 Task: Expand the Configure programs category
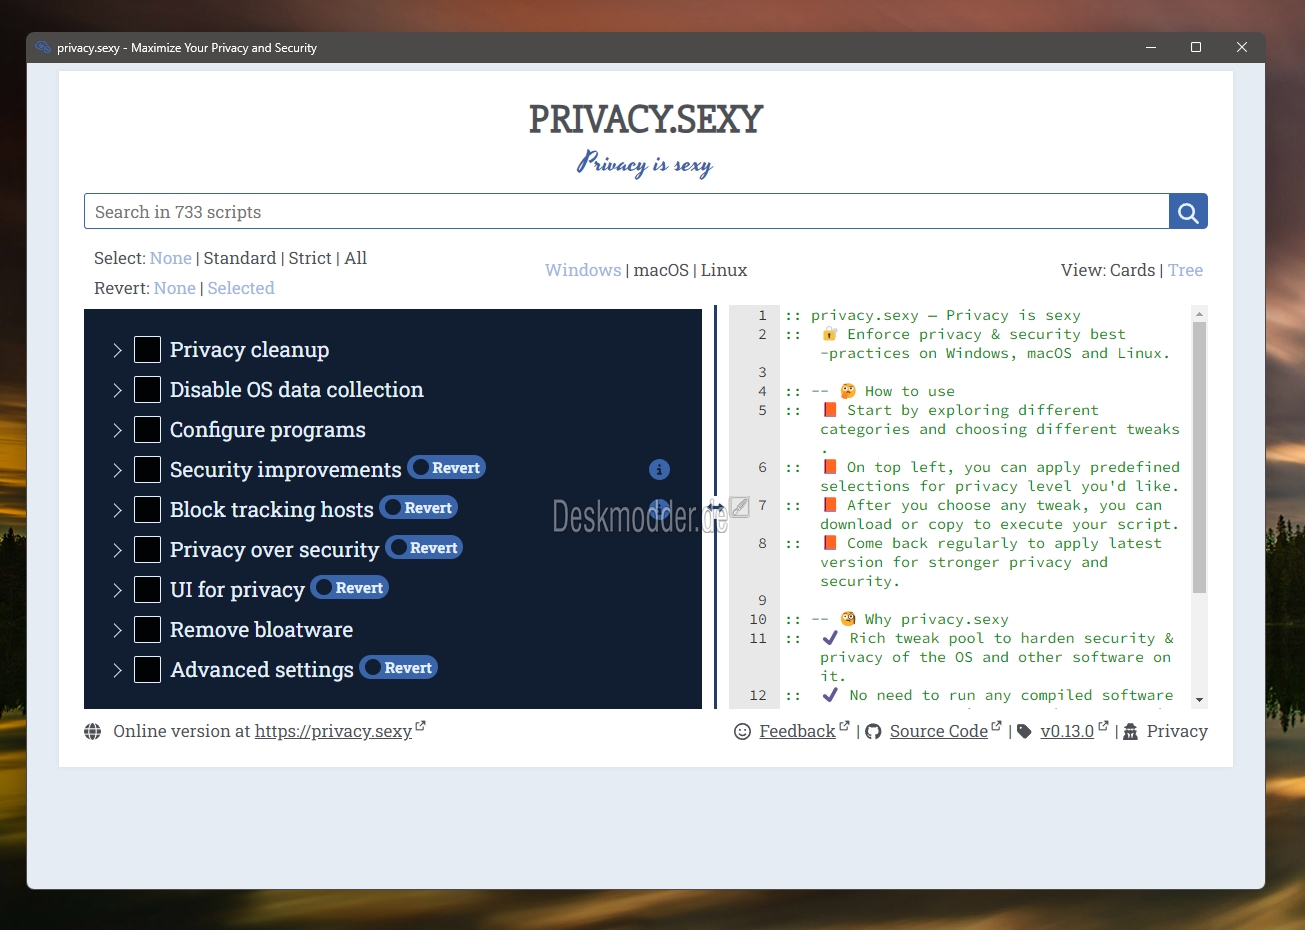click(116, 429)
